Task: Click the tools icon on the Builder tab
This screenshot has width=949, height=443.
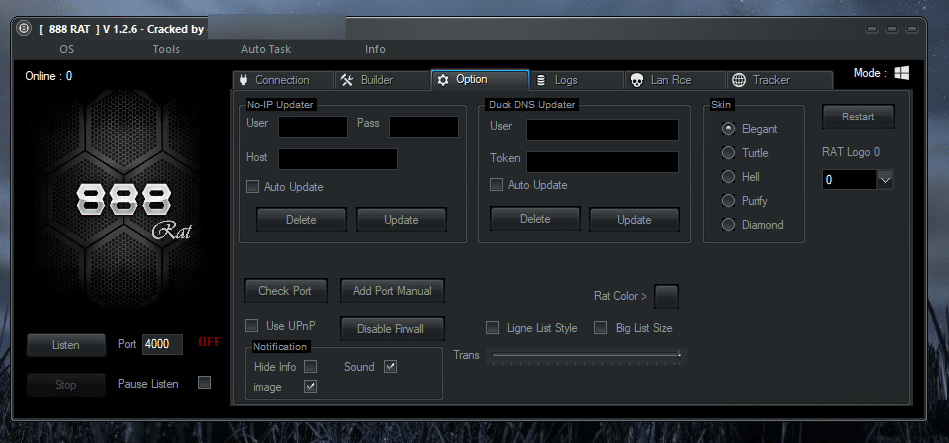Action: click(347, 80)
